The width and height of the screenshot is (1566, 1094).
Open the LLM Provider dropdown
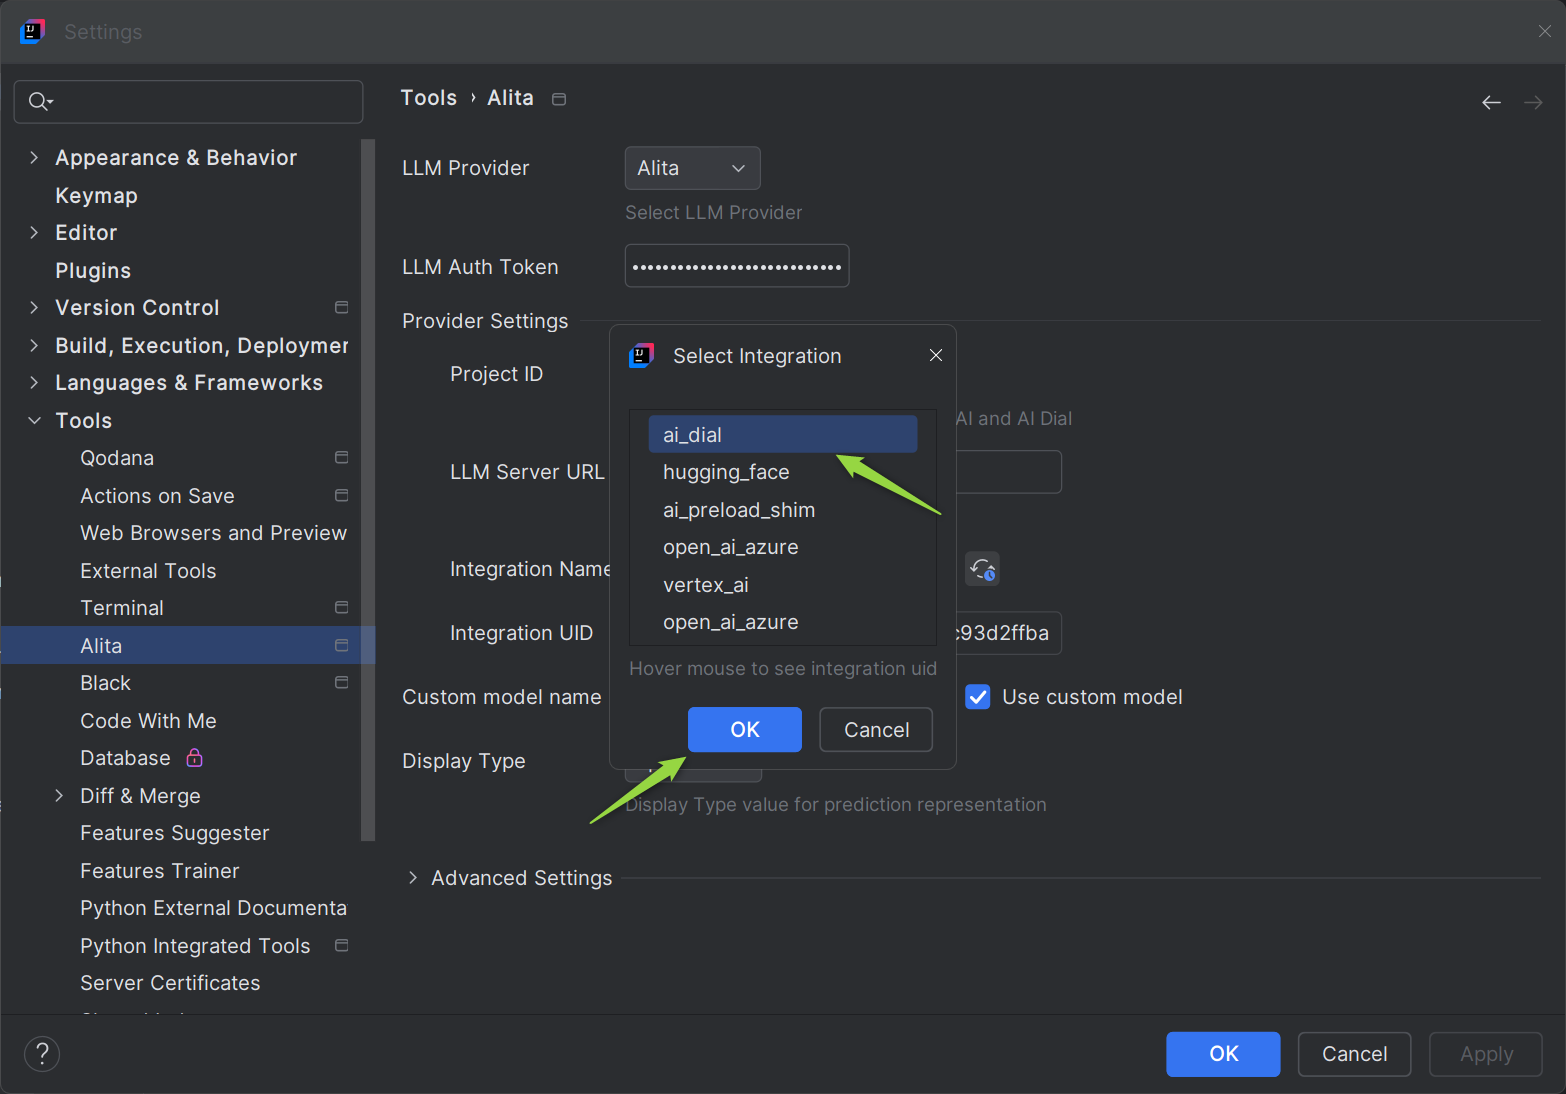point(692,168)
